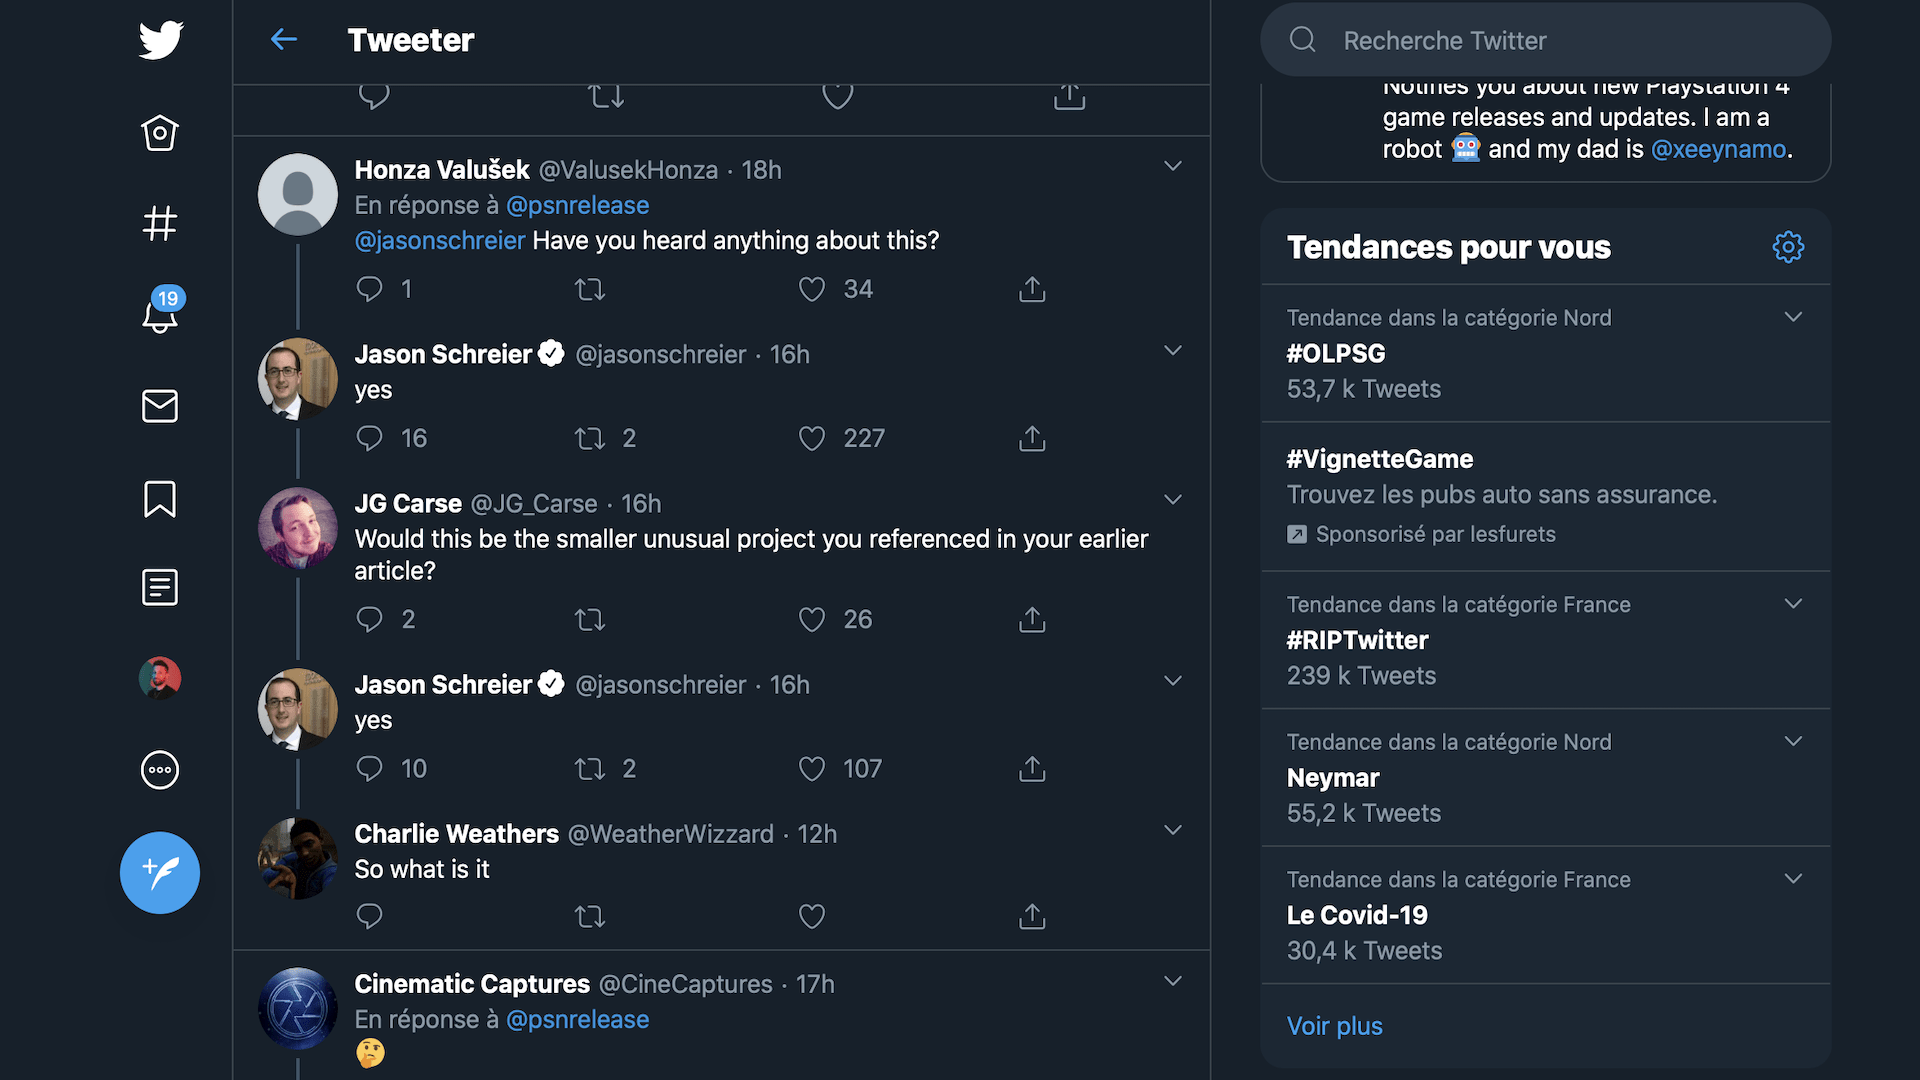Open chevron menu for Neymar trend
1920x1080 pixels.
pos(1793,741)
